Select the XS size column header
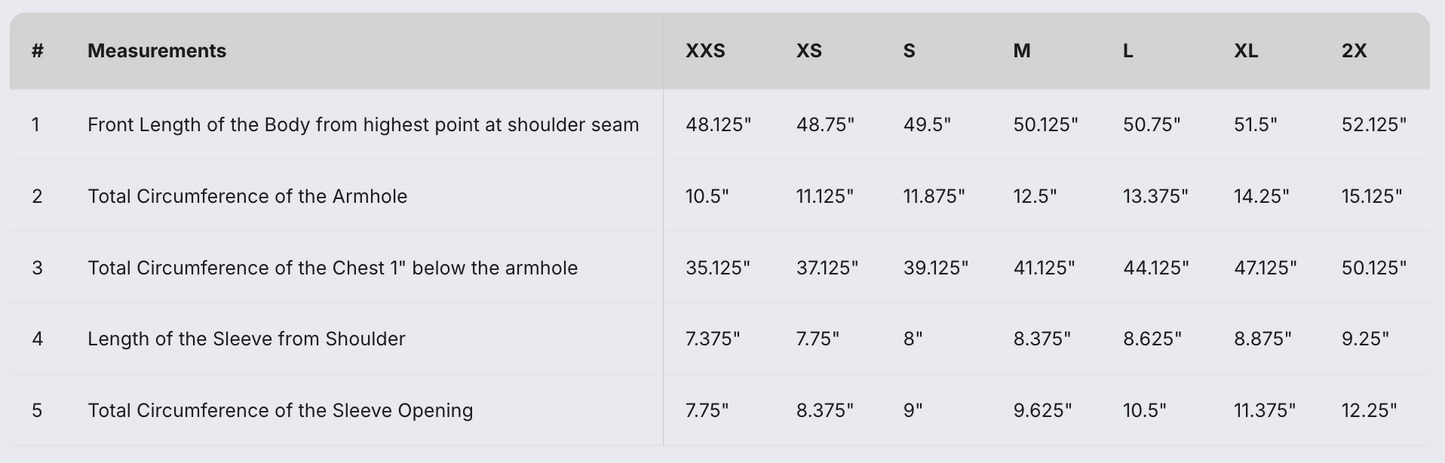Image resolution: width=1445 pixels, height=463 pixels. tap(809, 51)
